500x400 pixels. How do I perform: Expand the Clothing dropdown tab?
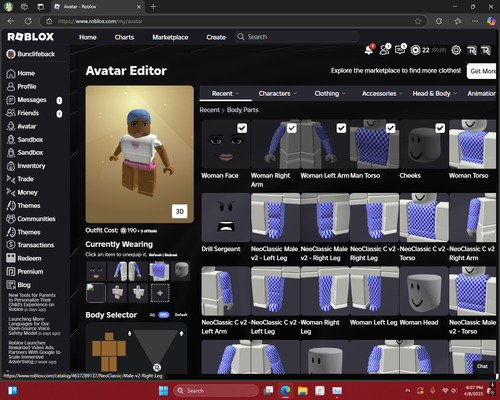(x=330, y=94)
